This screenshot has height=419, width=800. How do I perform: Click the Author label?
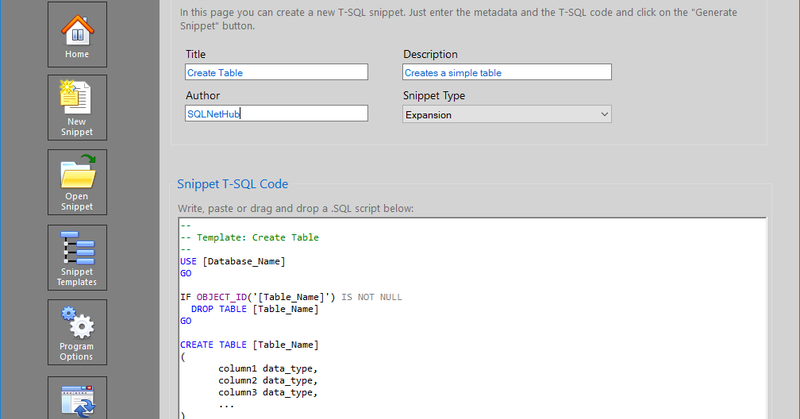click(x=203, y=95)
